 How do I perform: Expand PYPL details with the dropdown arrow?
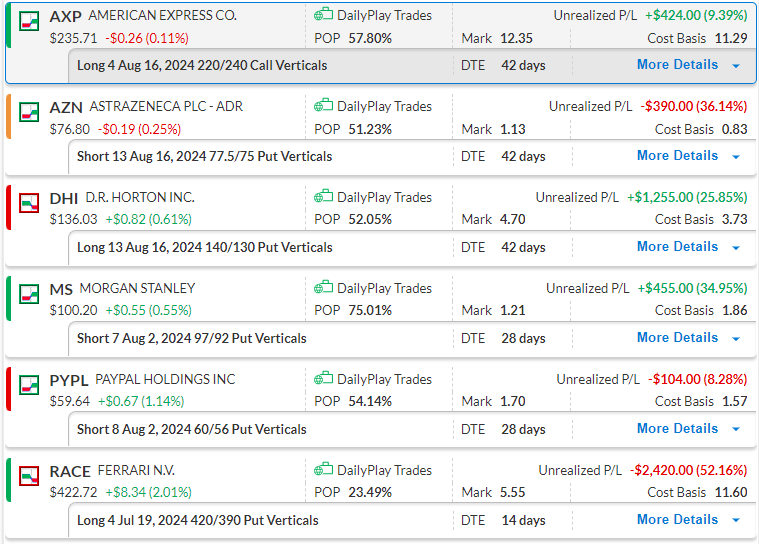click(736, 429)
